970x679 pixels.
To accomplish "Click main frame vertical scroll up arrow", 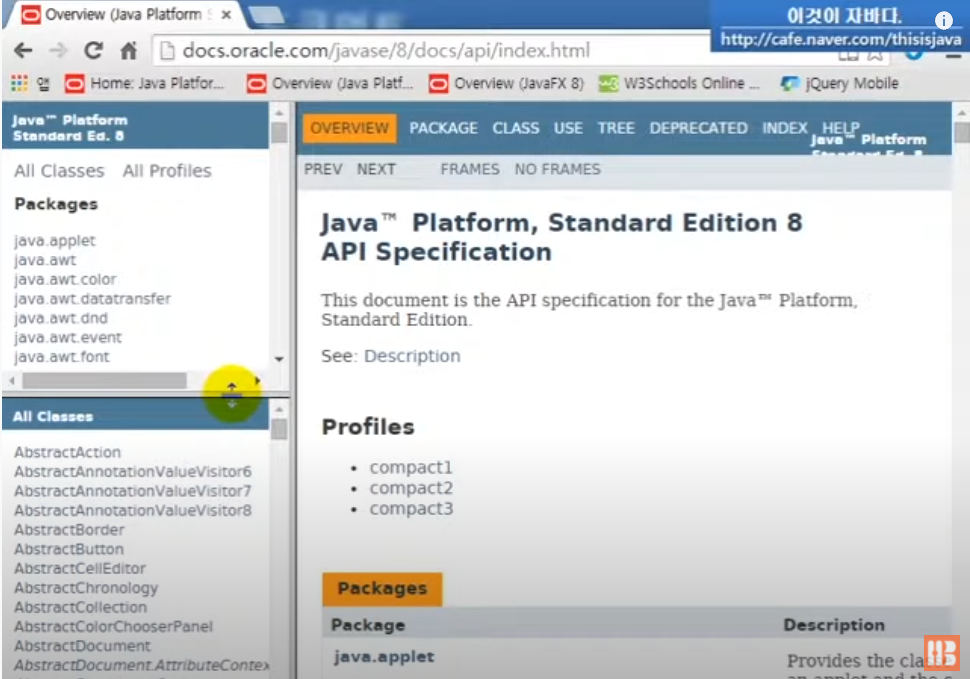I will [961, 113].
